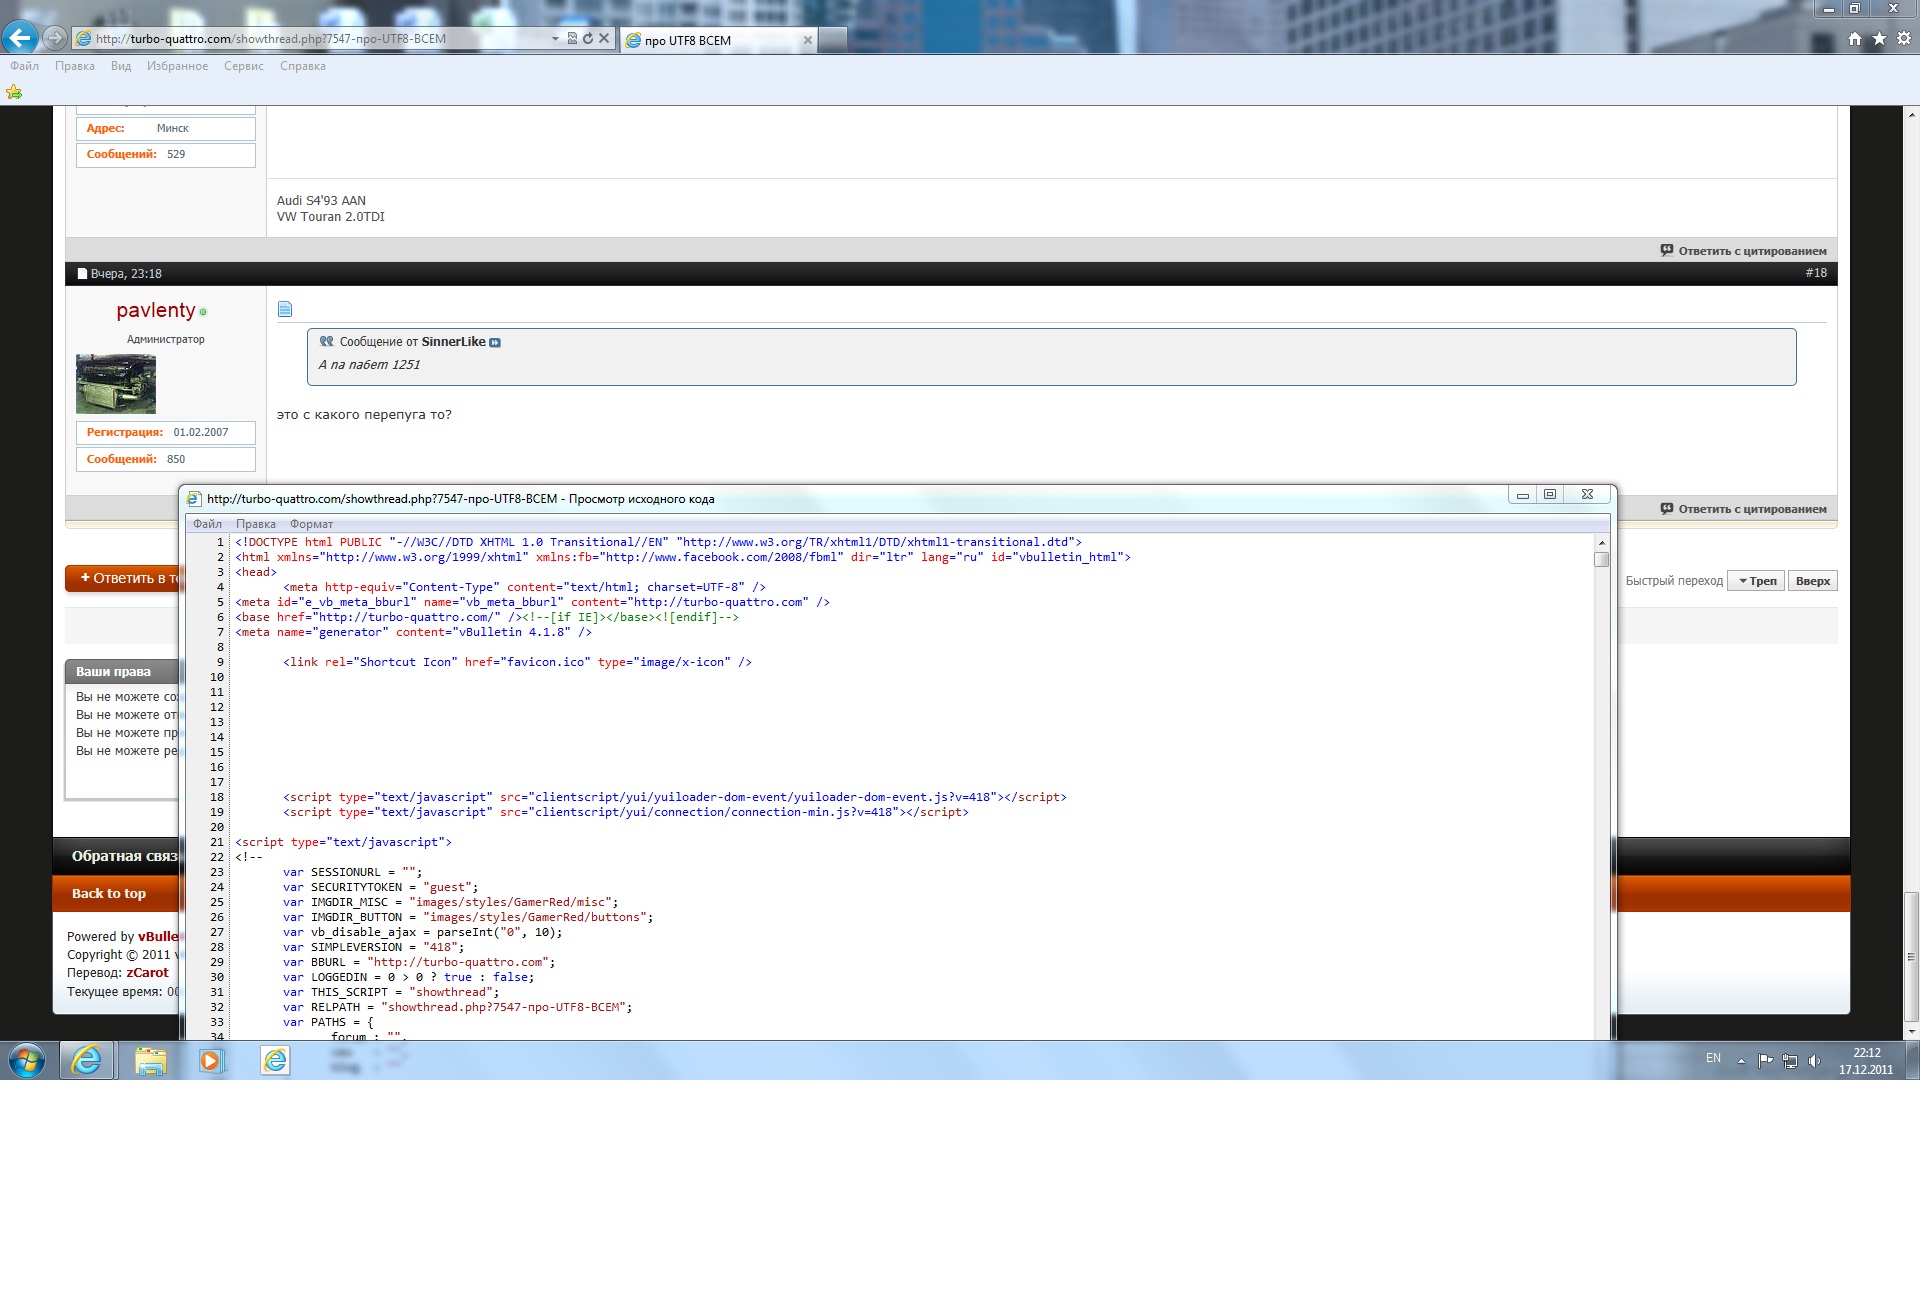This screenshot has height=1289, width=1920.
Task: Show hidden system tray icons arrow
Action: (x=1741, y=1060)
